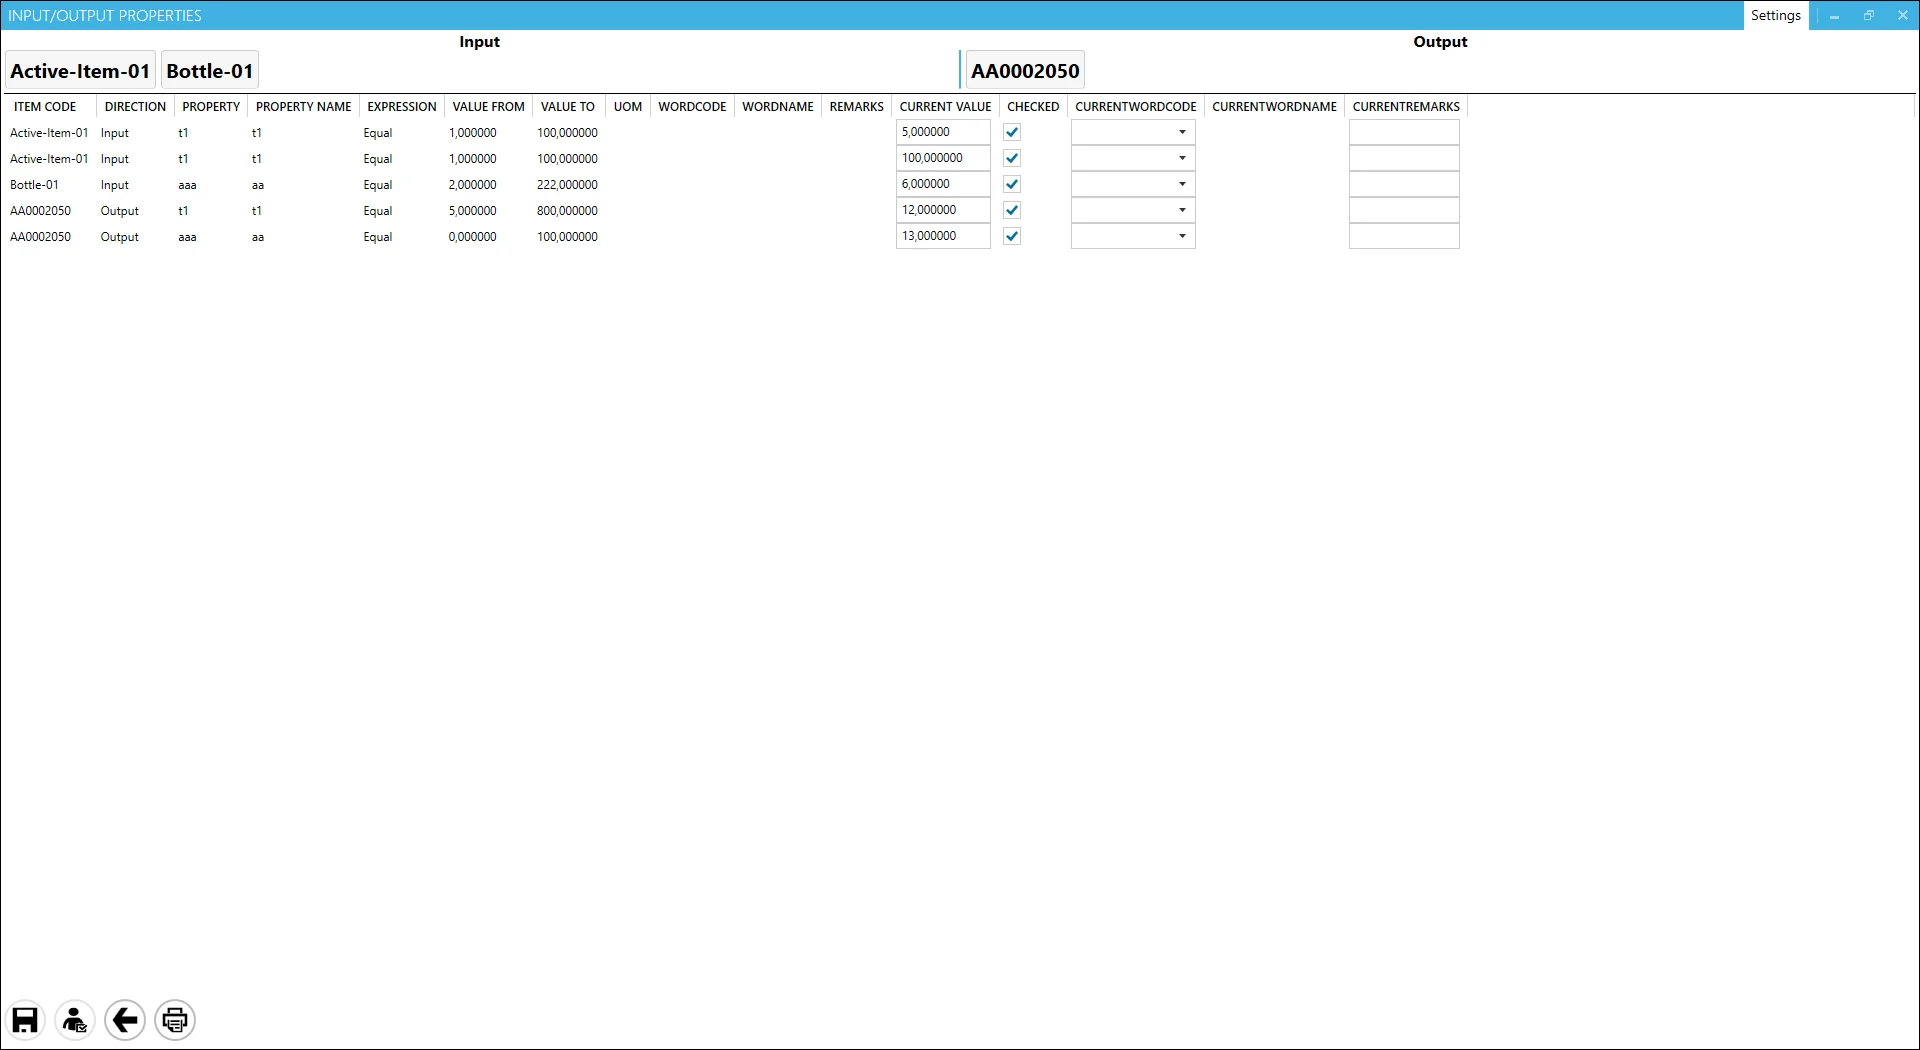The image size is (1920, 1050).
Task: Select the Active-Item-01 input button
Action: coord(80,69)
